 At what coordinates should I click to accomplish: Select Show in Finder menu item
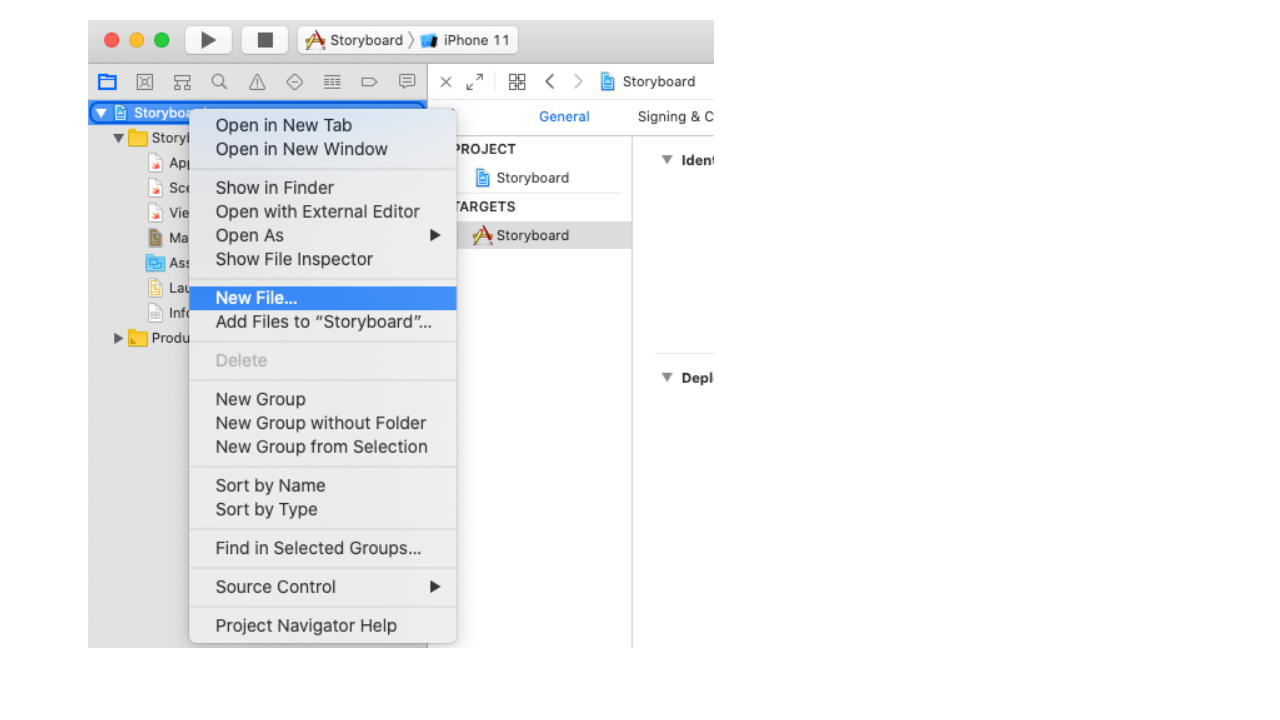274,188
